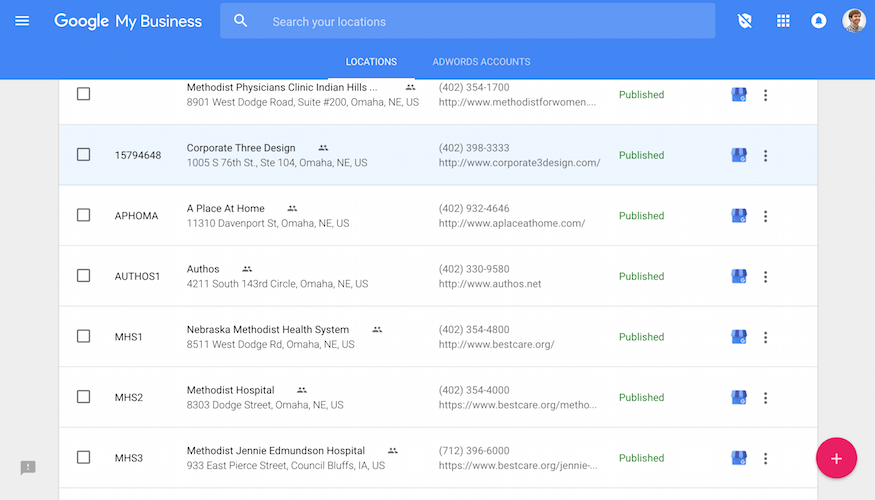
Task: Click the Search your locations field
Action: pyautogui.click(x=468, y=21)
